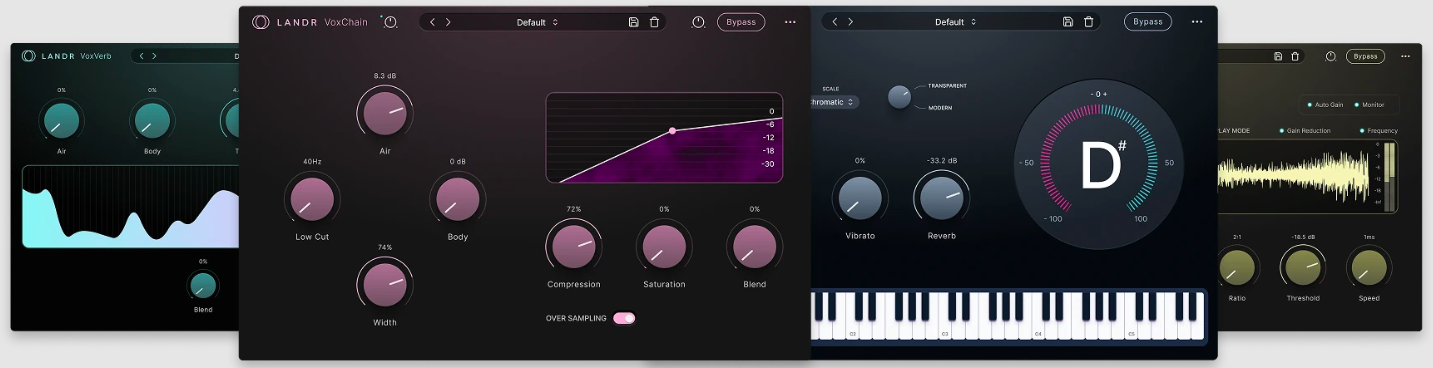Click the Speed knob in the compressor
Viewport: 1433px width, 368px height.
coord(1369,268)
